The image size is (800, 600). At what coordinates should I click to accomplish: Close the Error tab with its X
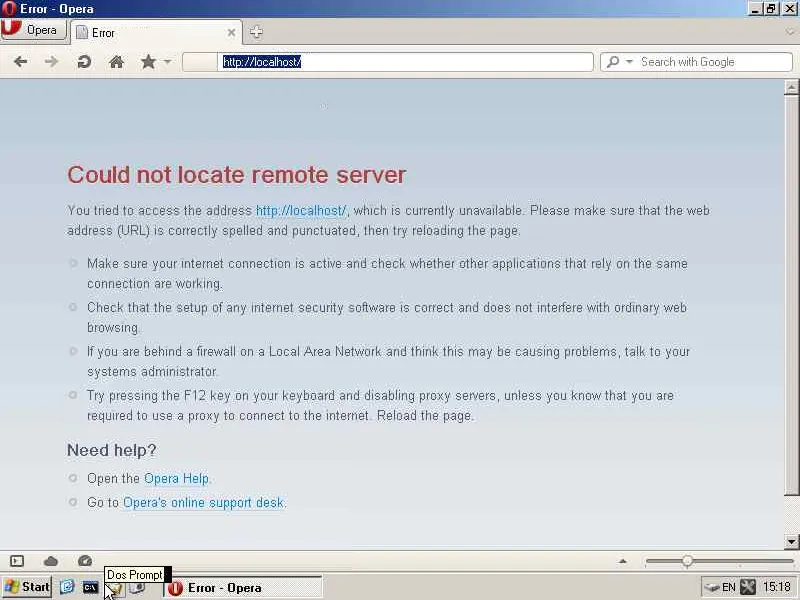click(231, 33)
